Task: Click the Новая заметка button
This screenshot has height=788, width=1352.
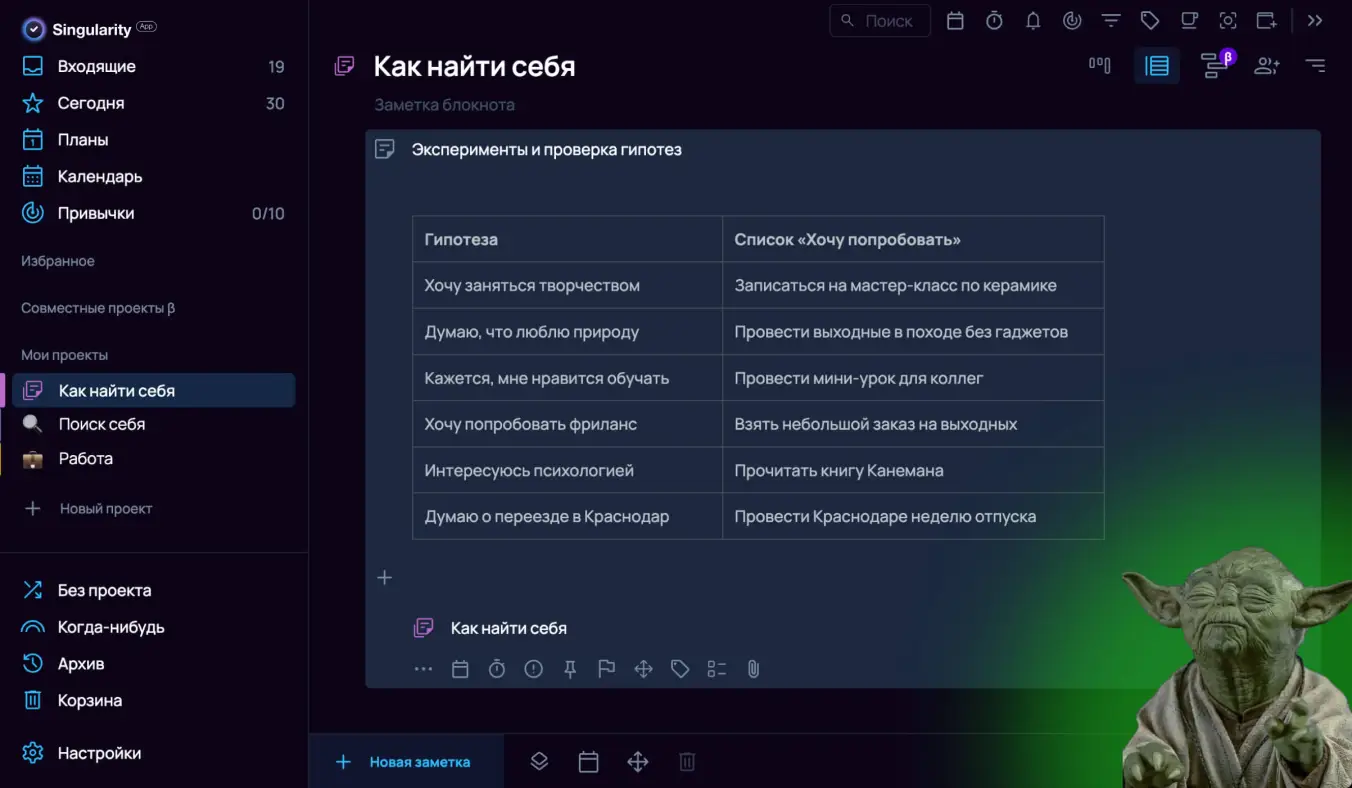Action: click(x=405, y=762)
